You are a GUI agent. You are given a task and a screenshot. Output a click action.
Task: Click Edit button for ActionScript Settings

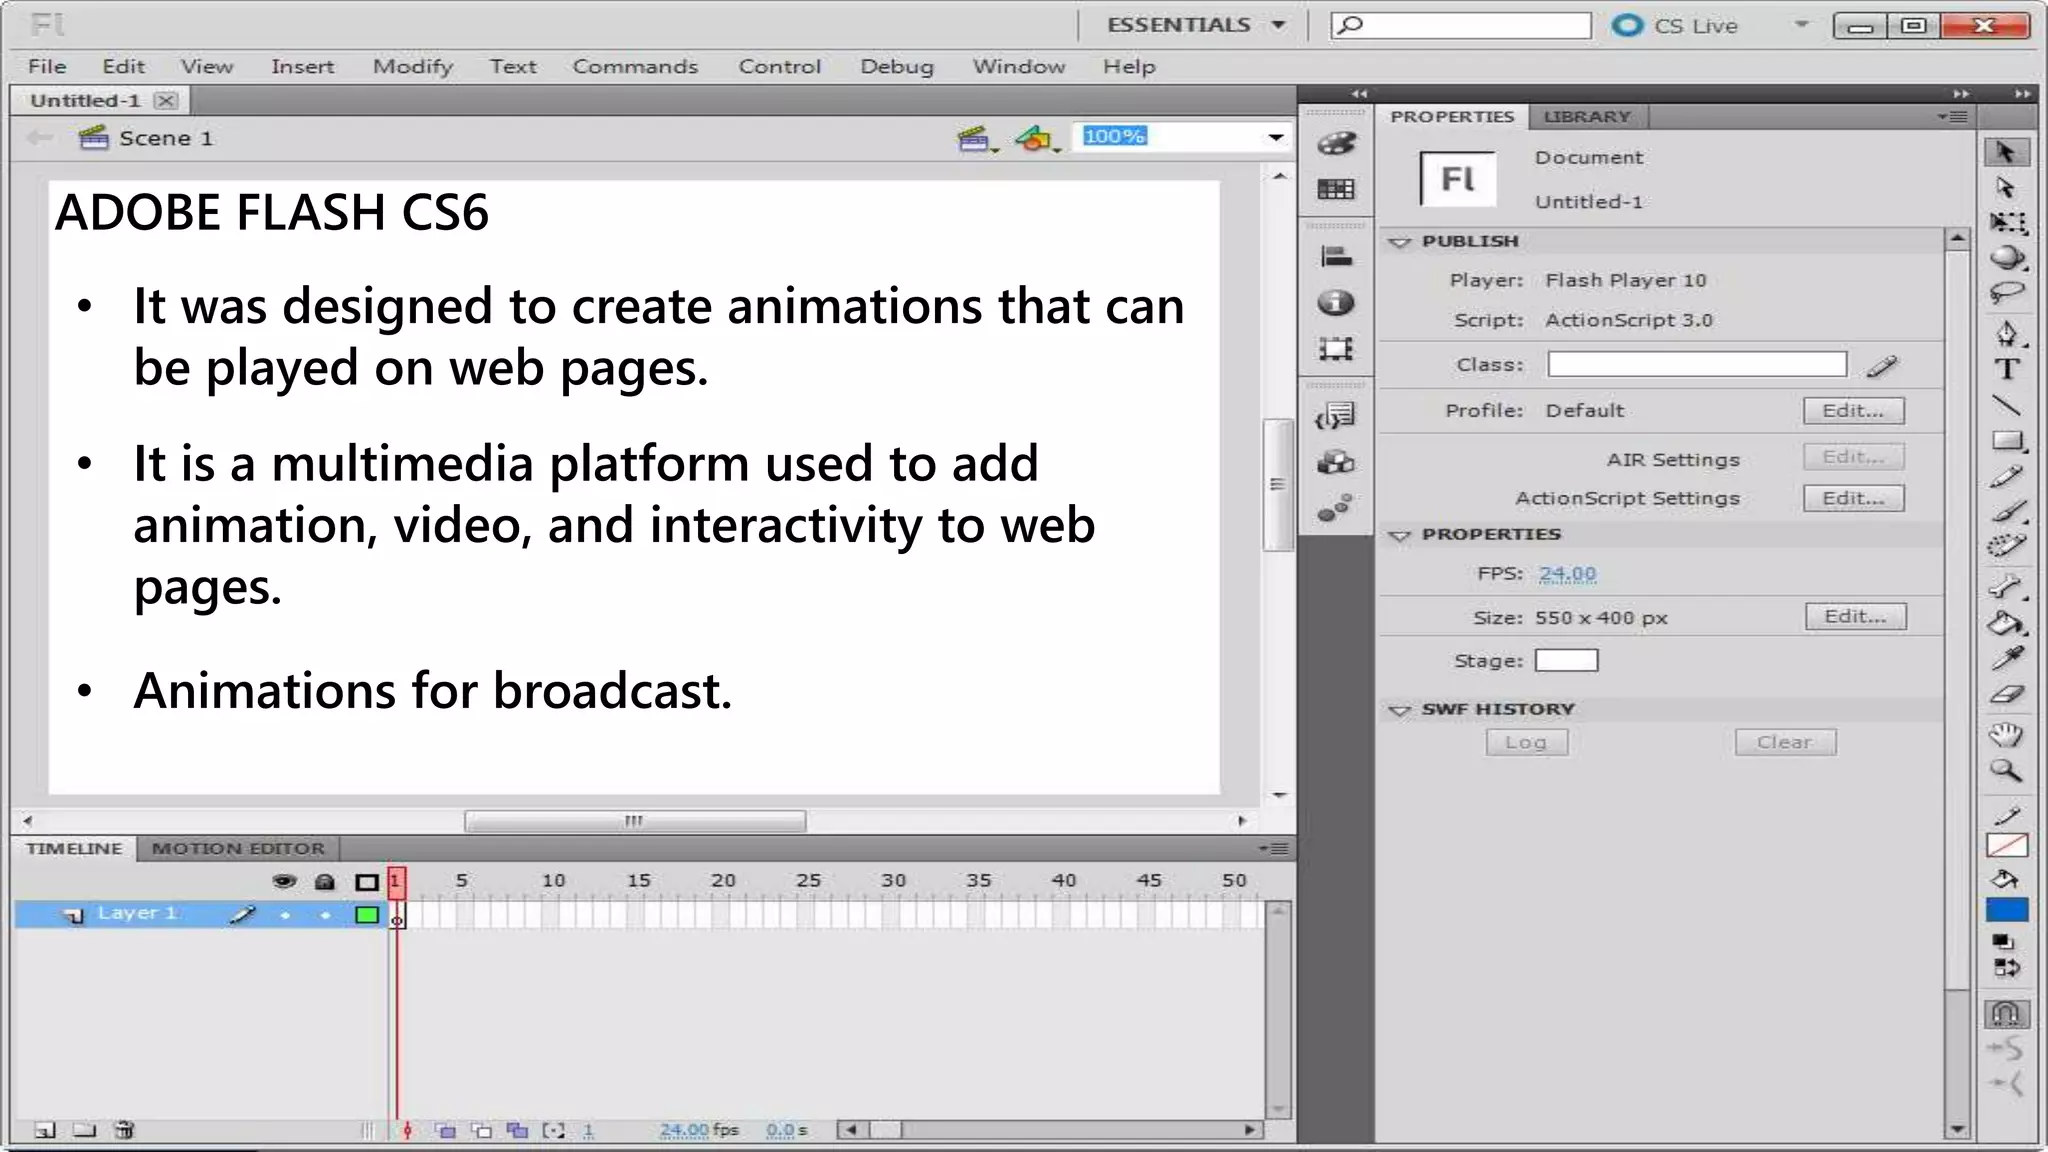[1853, 497]
